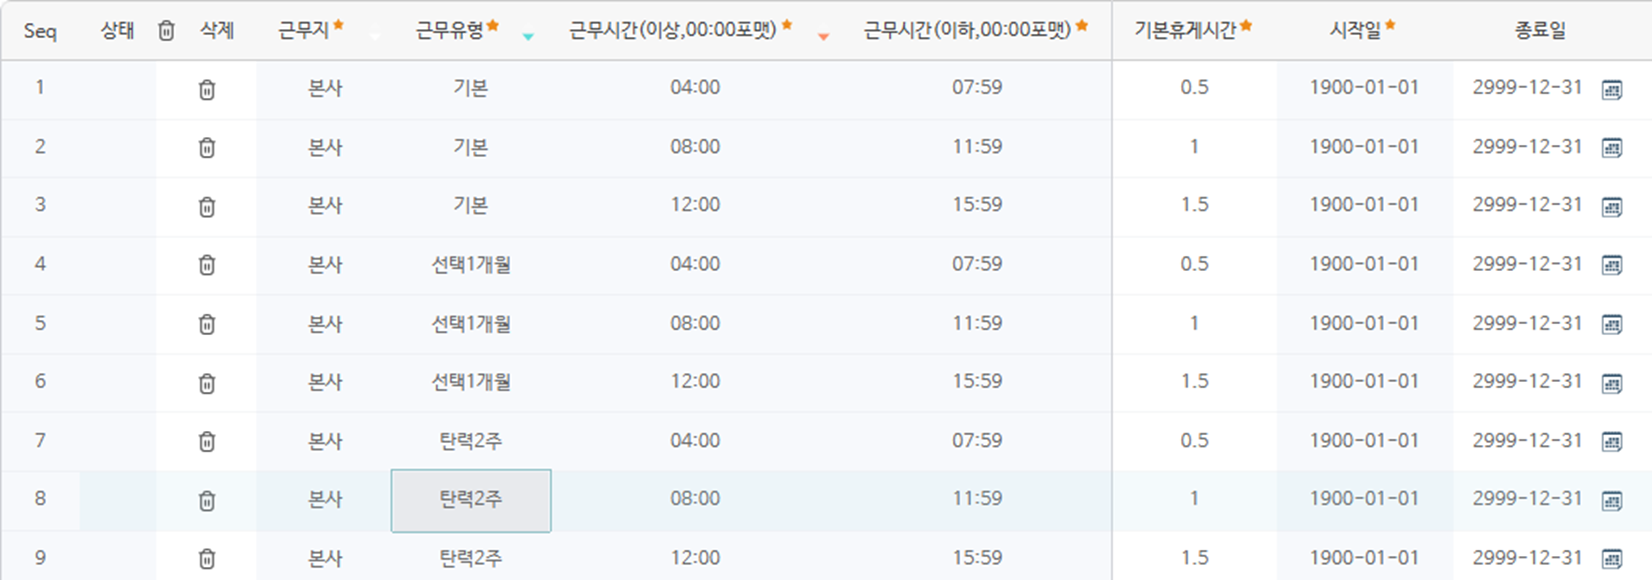Click trash icon in row 8

(207, 500)
